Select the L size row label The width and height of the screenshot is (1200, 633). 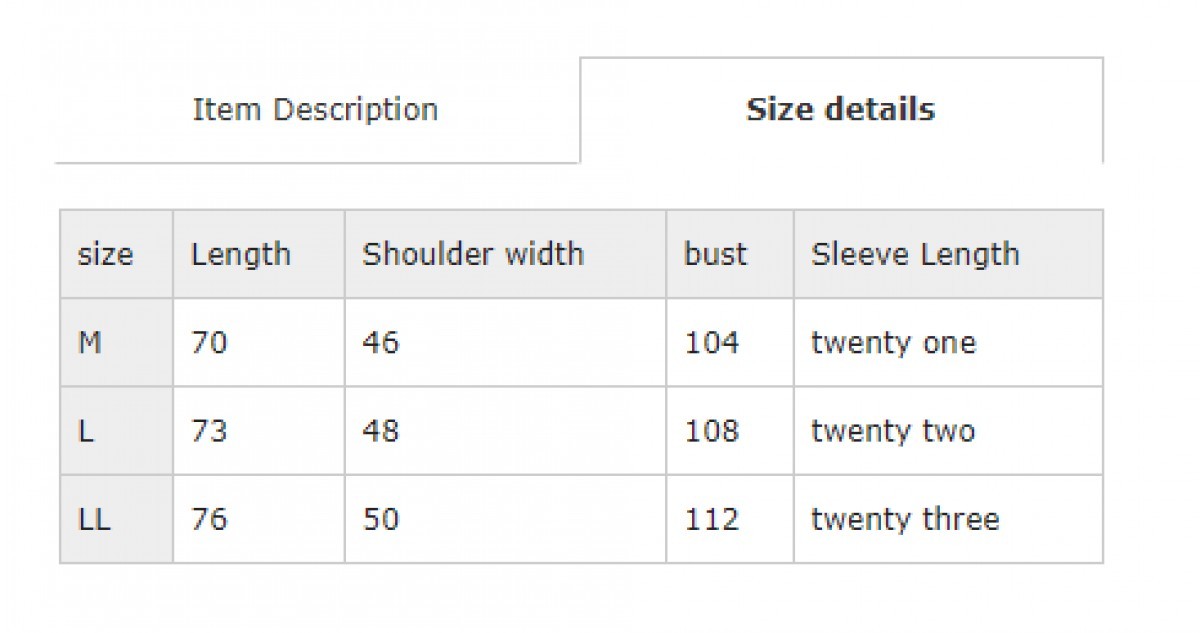[86, 431]
